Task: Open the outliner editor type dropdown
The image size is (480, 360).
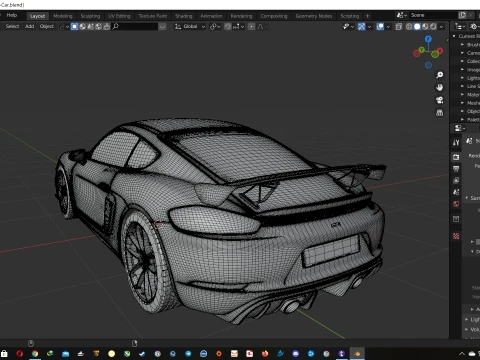Action: pyautogui.click(x=460, y=26)
